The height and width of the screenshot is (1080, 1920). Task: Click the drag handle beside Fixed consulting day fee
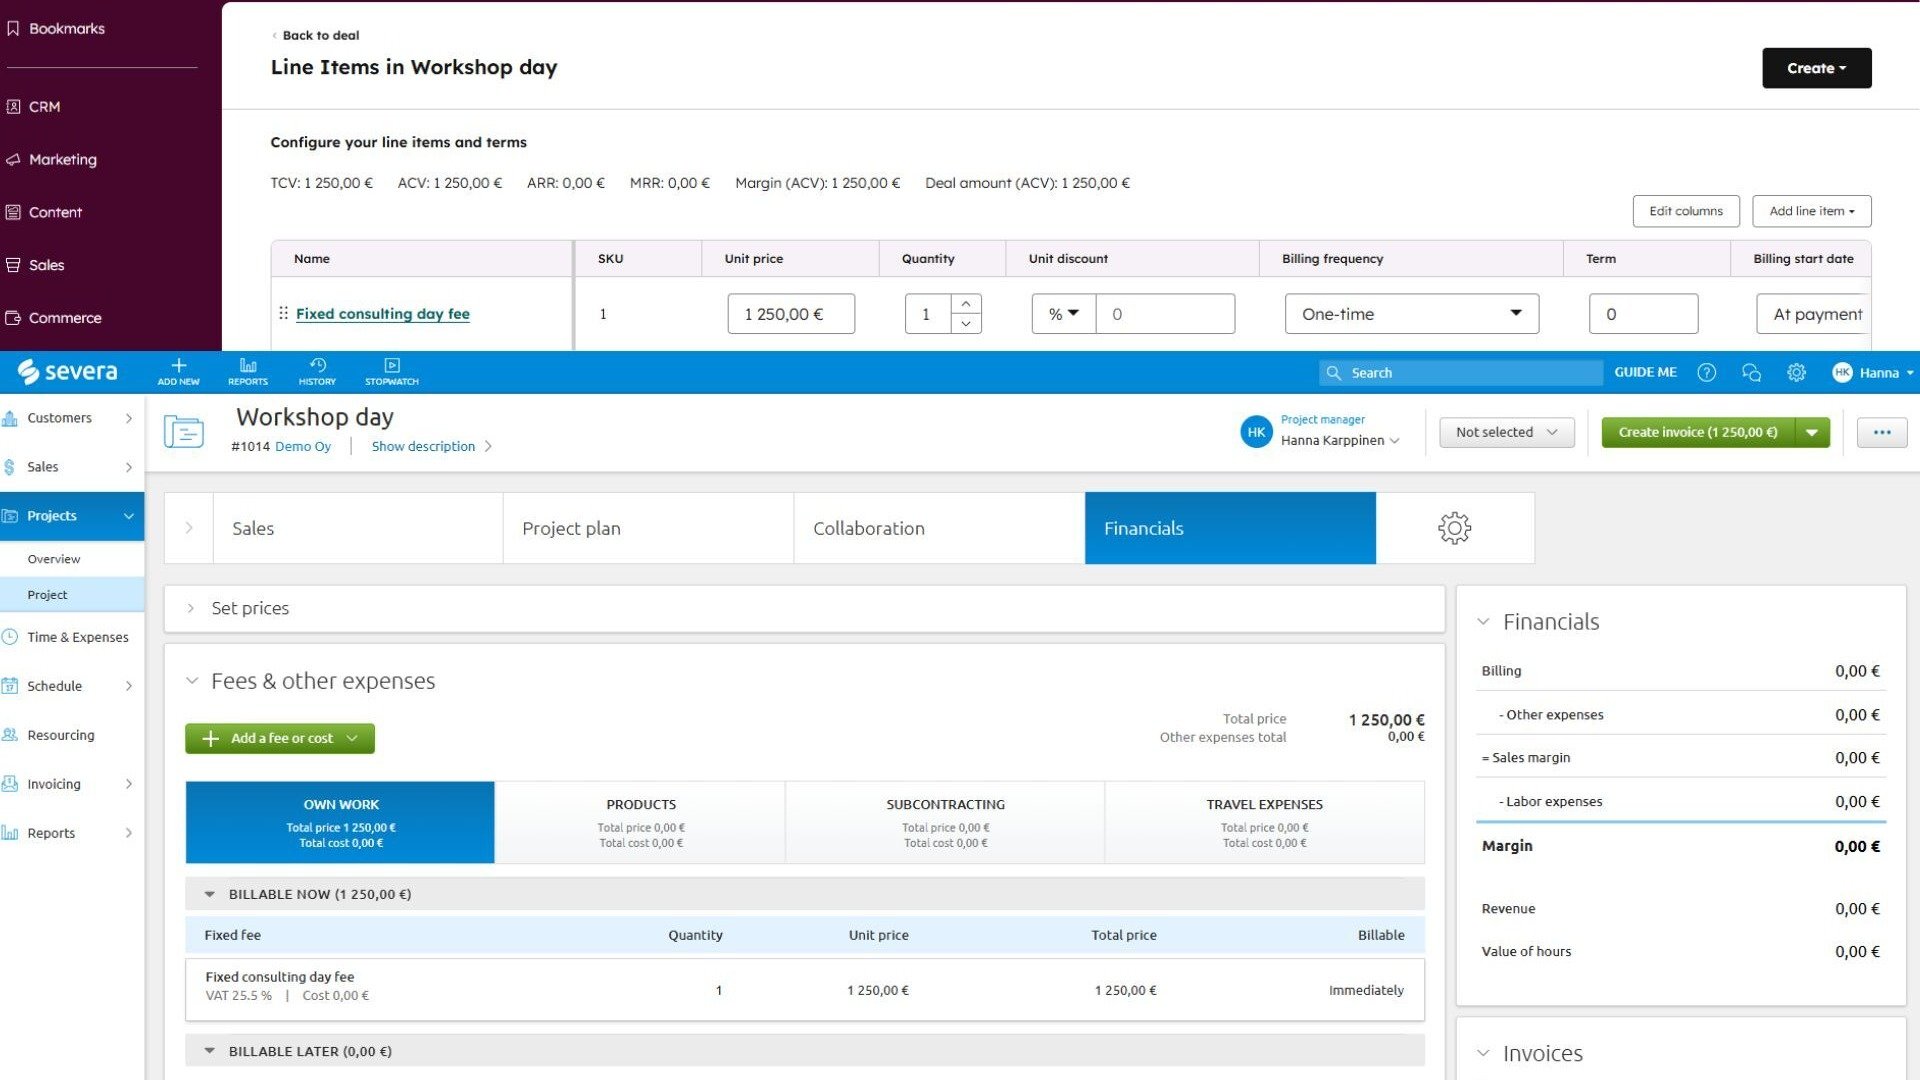283,313
